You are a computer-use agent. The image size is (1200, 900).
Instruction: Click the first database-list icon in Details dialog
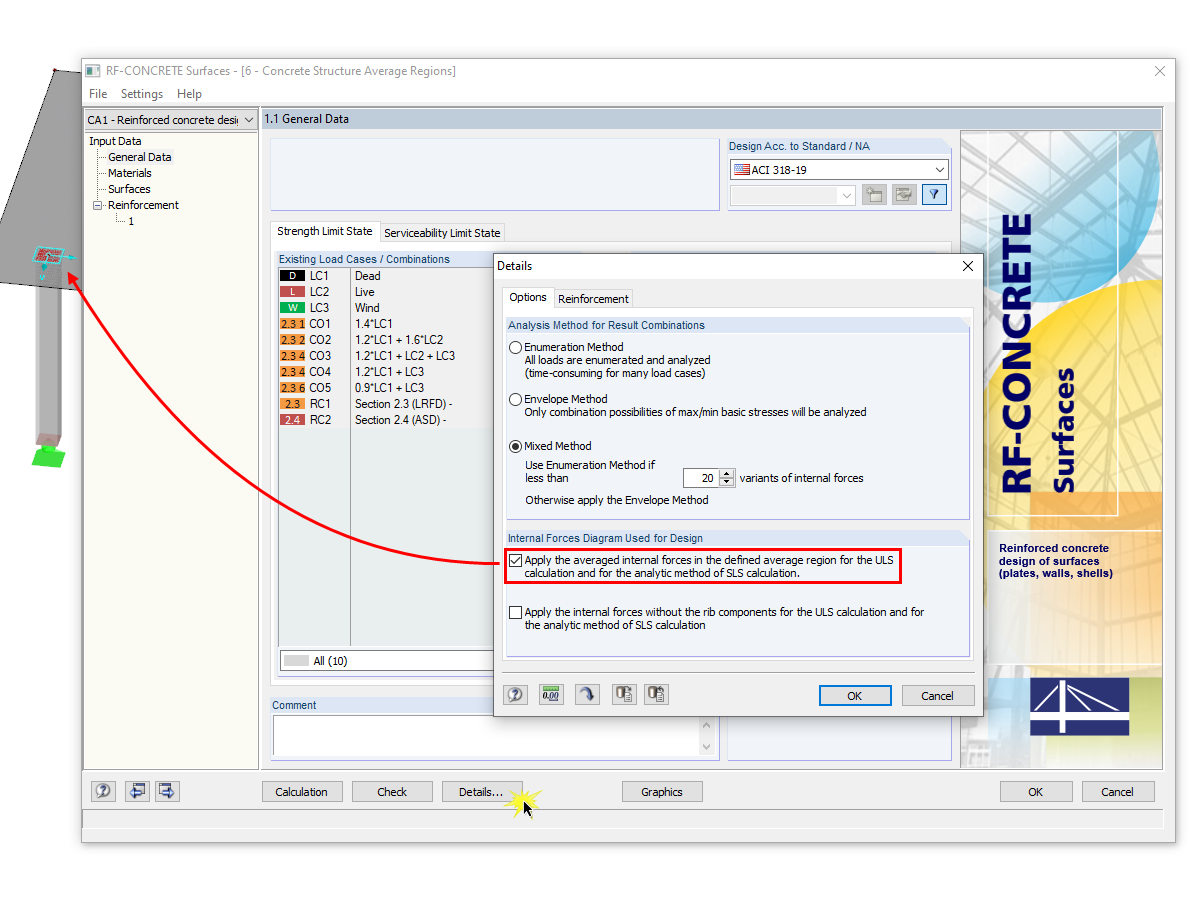coord(624,695)
